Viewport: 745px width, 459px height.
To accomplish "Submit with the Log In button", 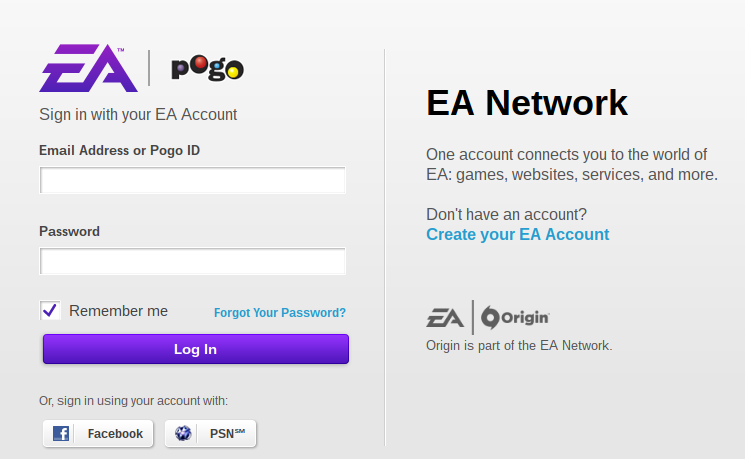I will point(196,349).
